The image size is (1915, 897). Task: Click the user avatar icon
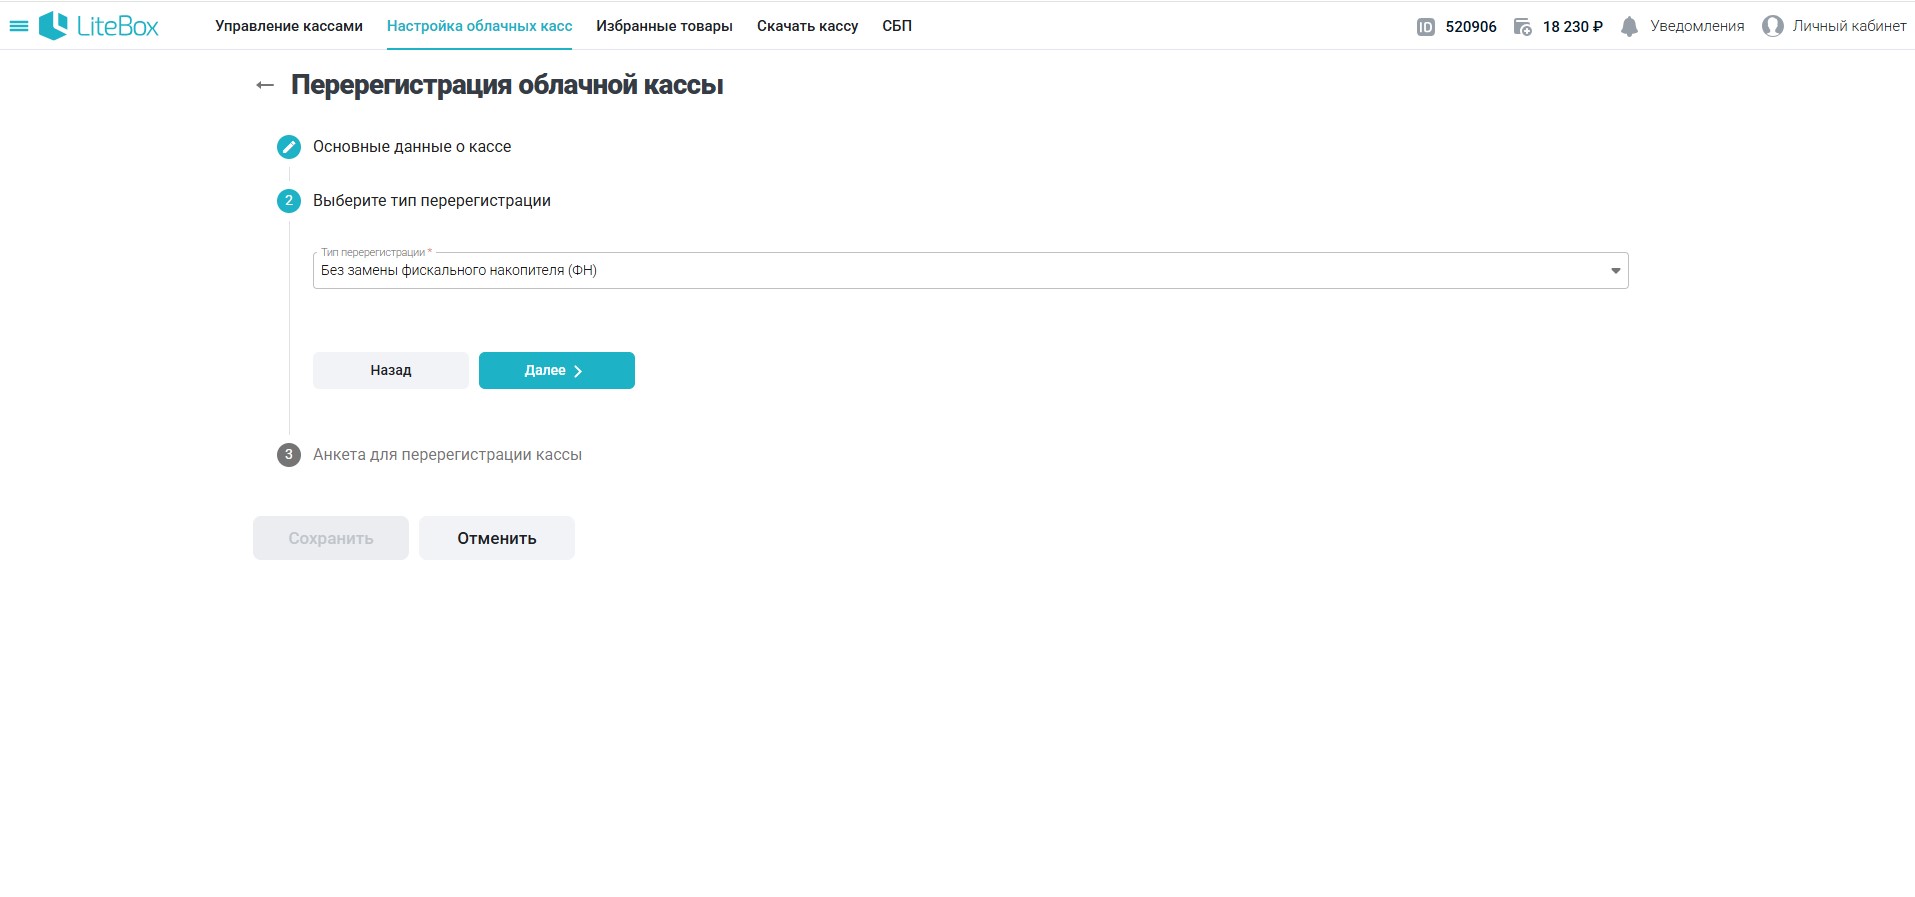1772,27
